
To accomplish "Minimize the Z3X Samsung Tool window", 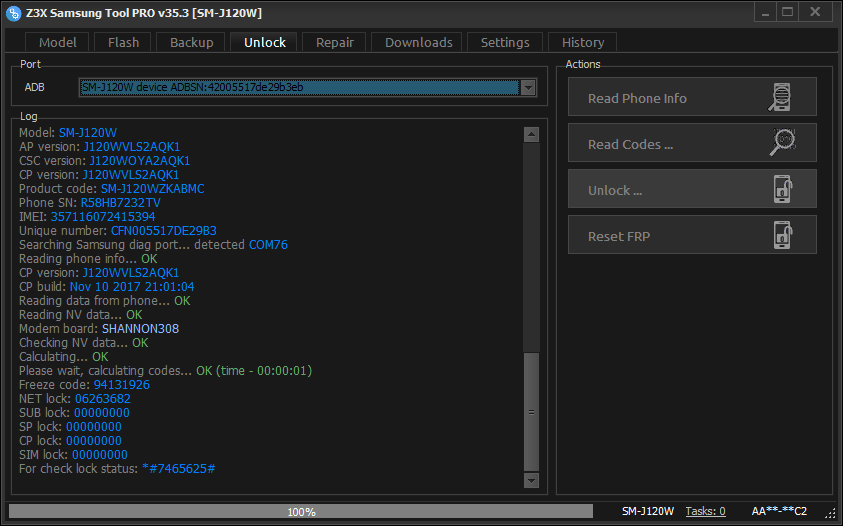I will 766,13.
